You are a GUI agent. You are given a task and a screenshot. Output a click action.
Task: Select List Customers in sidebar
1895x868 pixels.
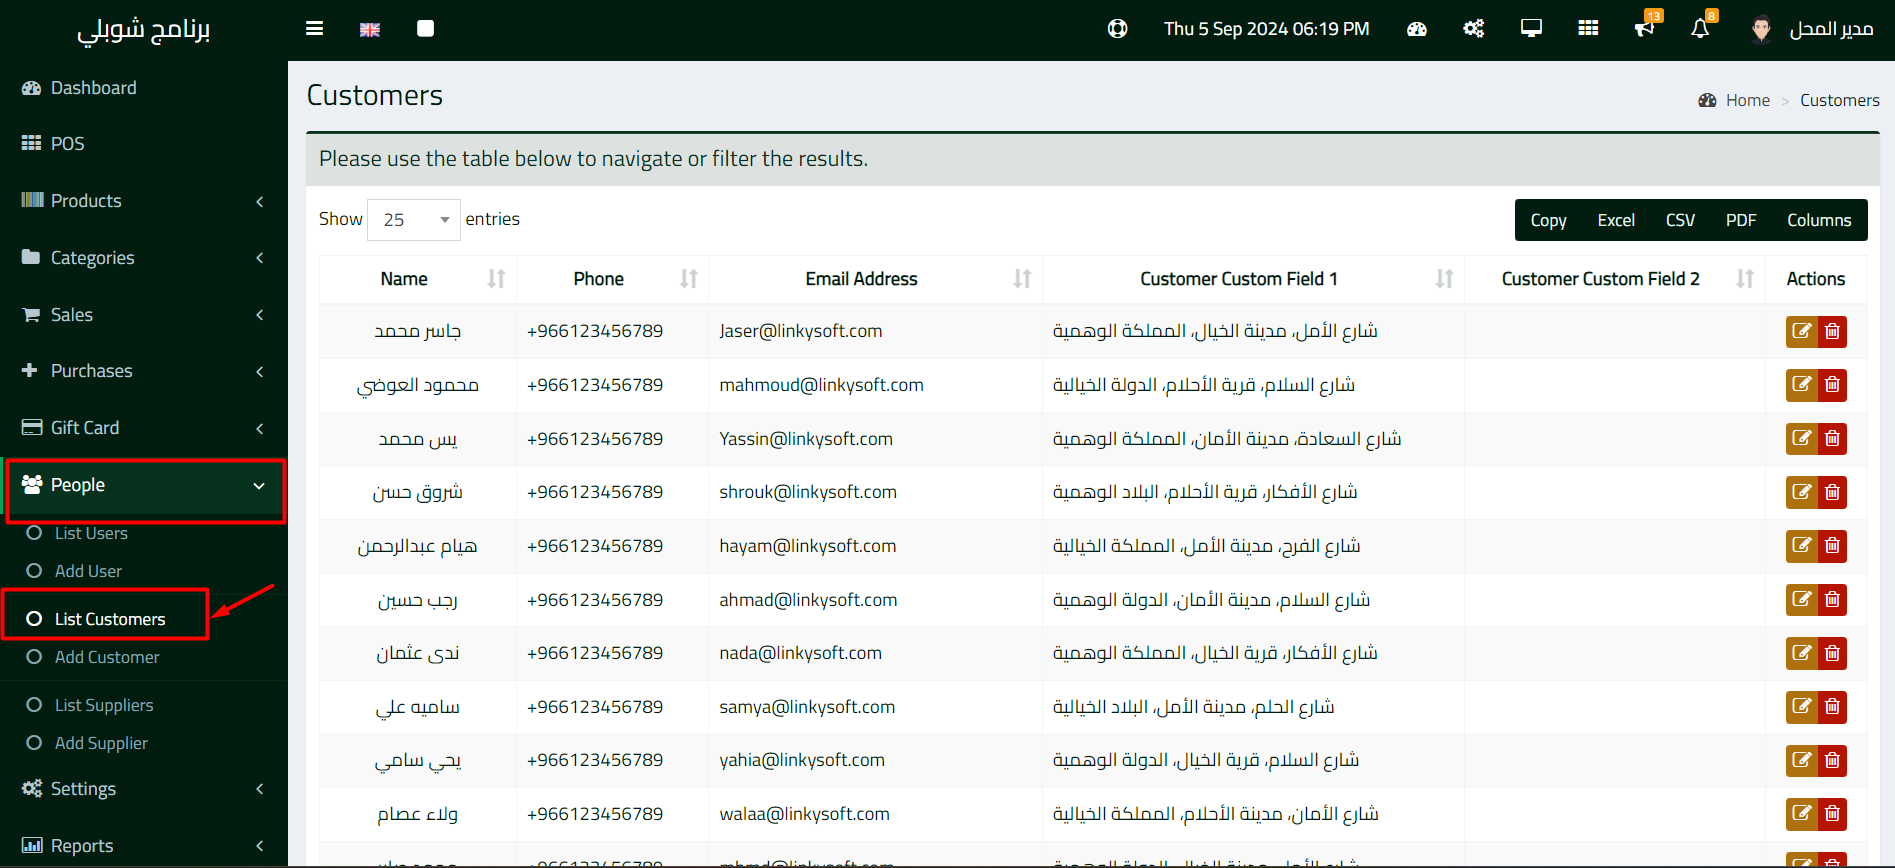pyautogui.click(x=109, y=619)
